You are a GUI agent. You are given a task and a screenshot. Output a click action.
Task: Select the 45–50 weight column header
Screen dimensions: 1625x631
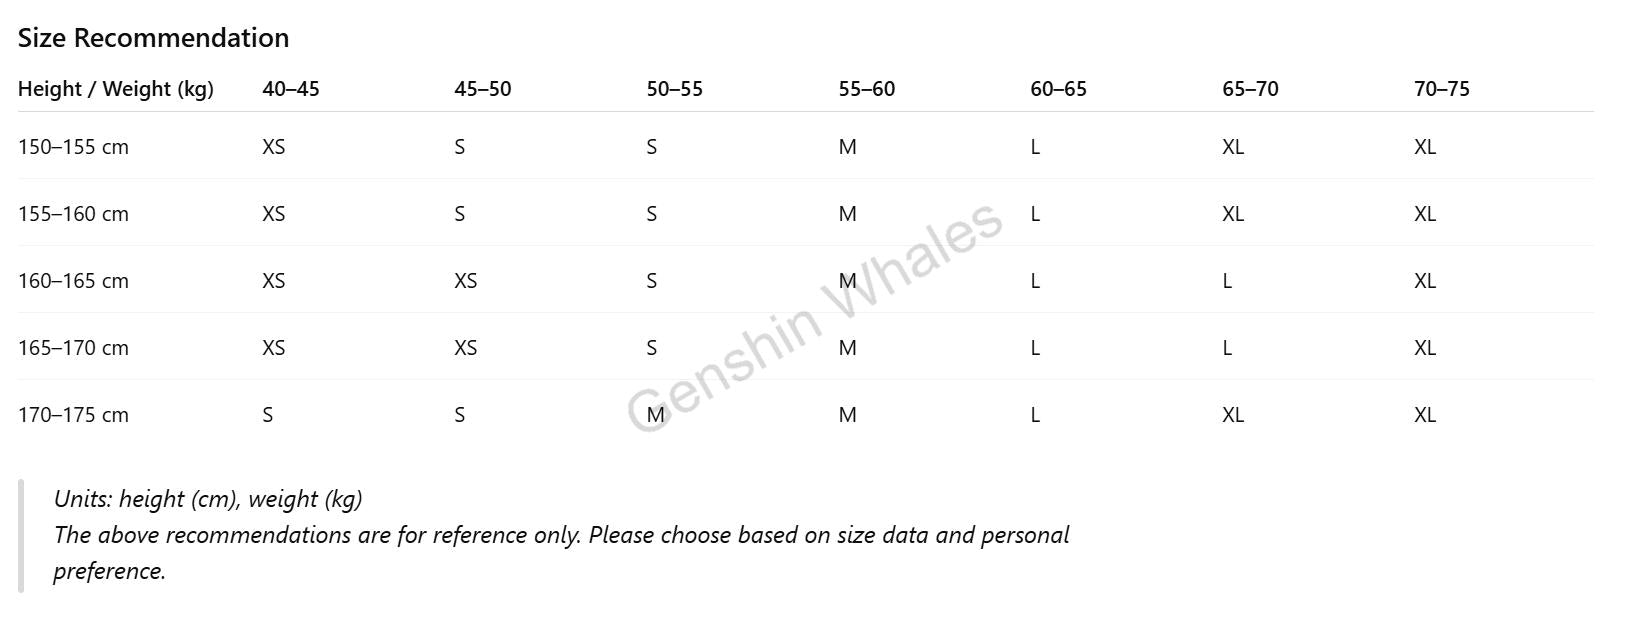(x=483, y=89)
